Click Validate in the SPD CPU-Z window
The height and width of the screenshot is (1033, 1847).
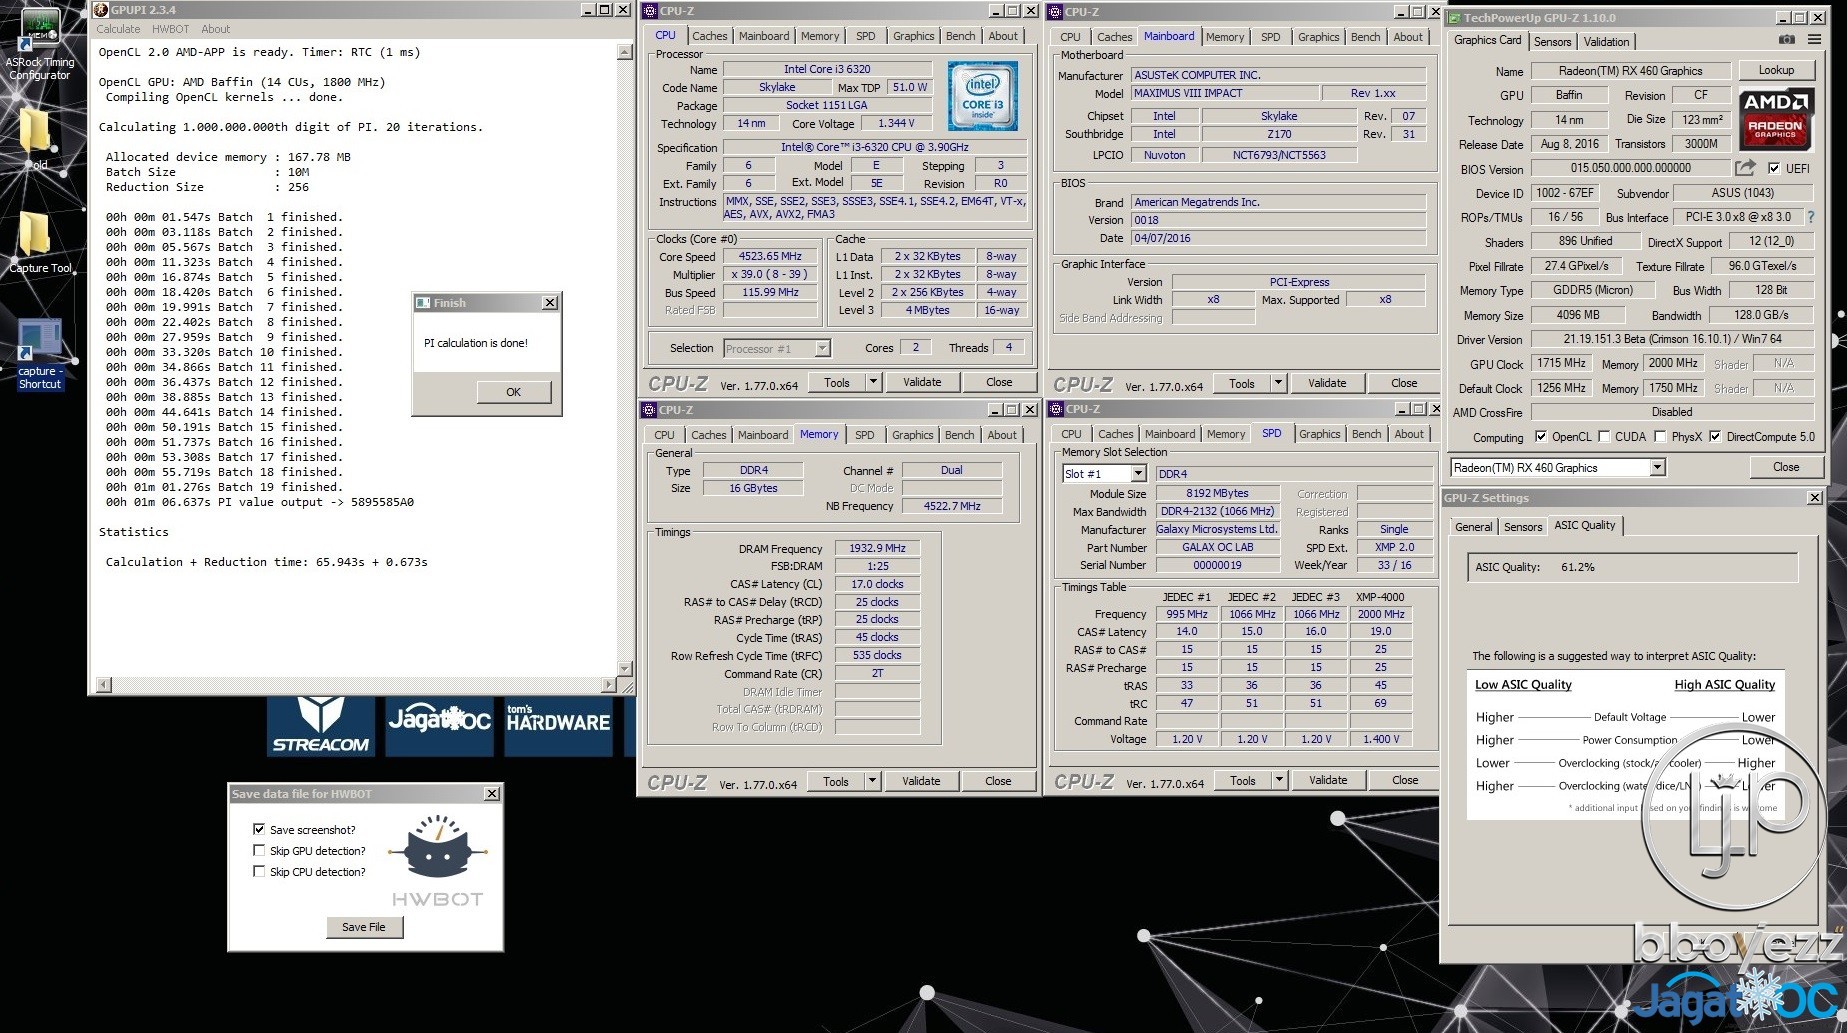[x=1327, y=780]
